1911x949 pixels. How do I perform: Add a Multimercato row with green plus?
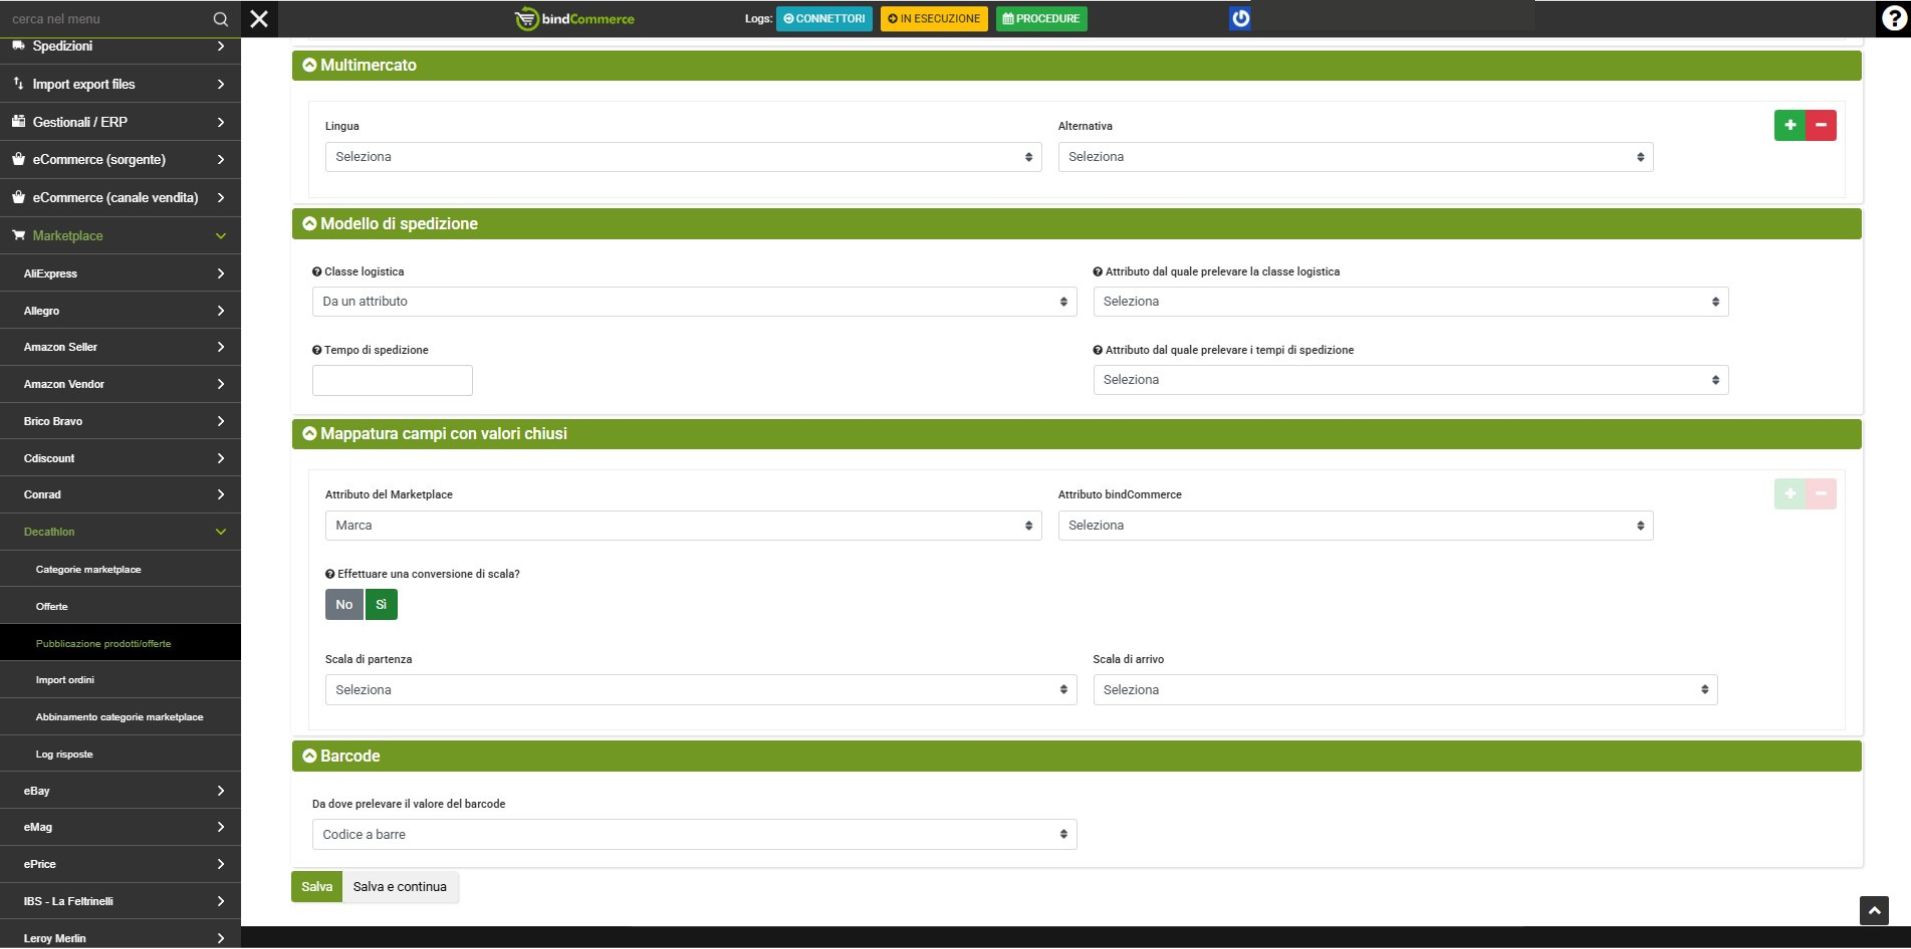[1789, 125]
